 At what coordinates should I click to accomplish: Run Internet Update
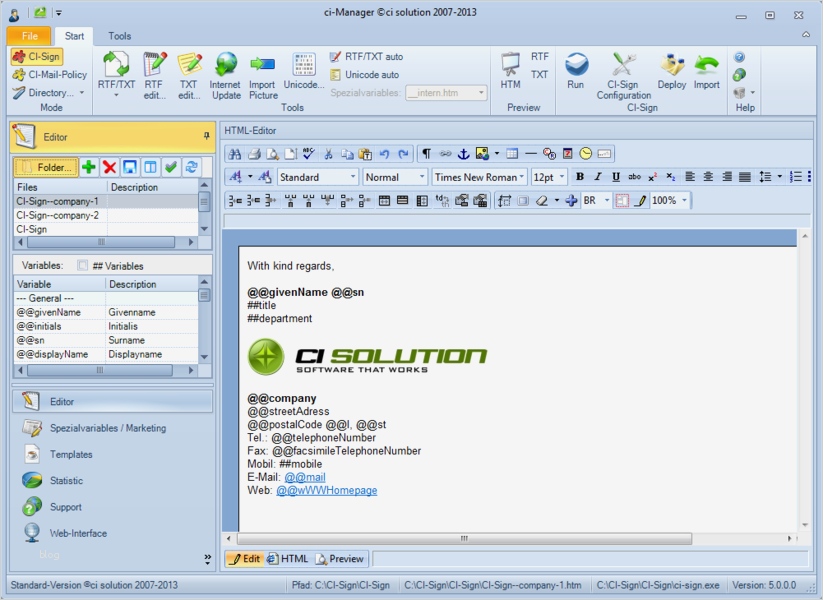[226, 75]
